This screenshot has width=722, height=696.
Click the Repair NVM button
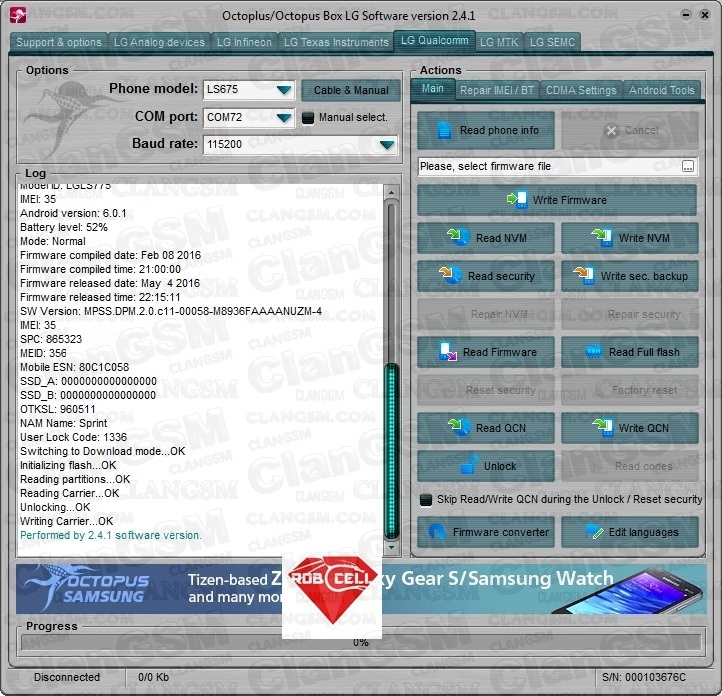pyautogui.click(x=486, y=314)
